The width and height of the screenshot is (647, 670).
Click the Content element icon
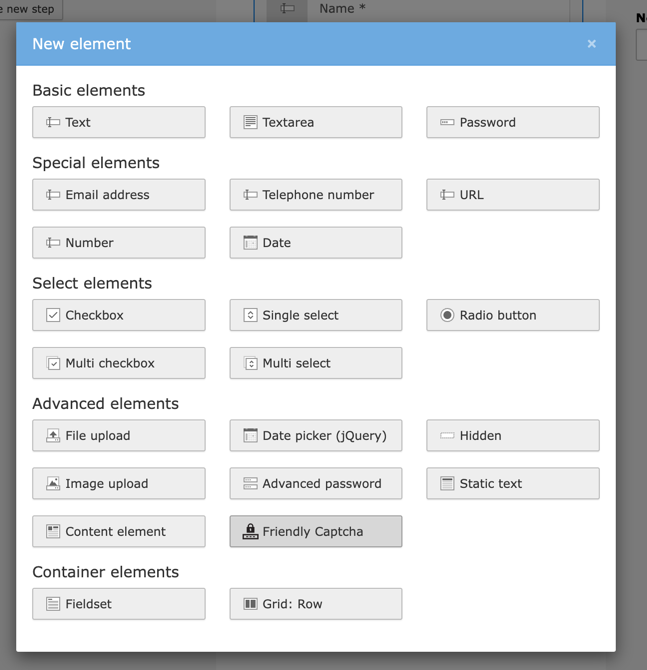(x=53, y=532)
